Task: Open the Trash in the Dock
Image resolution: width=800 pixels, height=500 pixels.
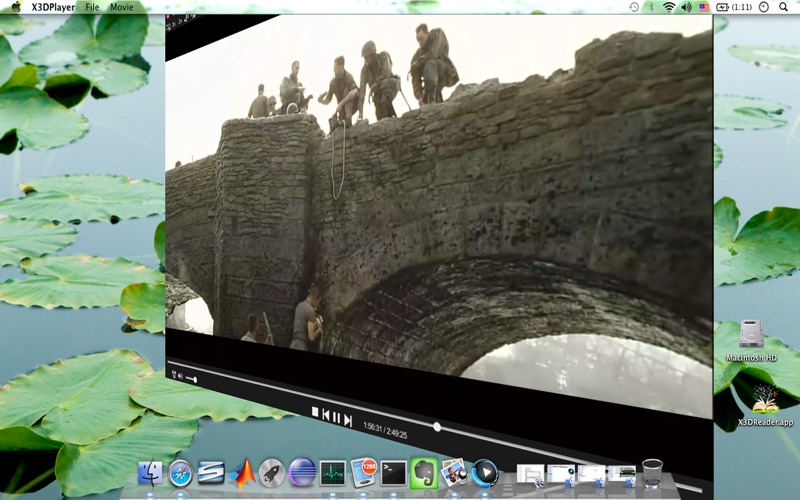Action: point(652,473)
